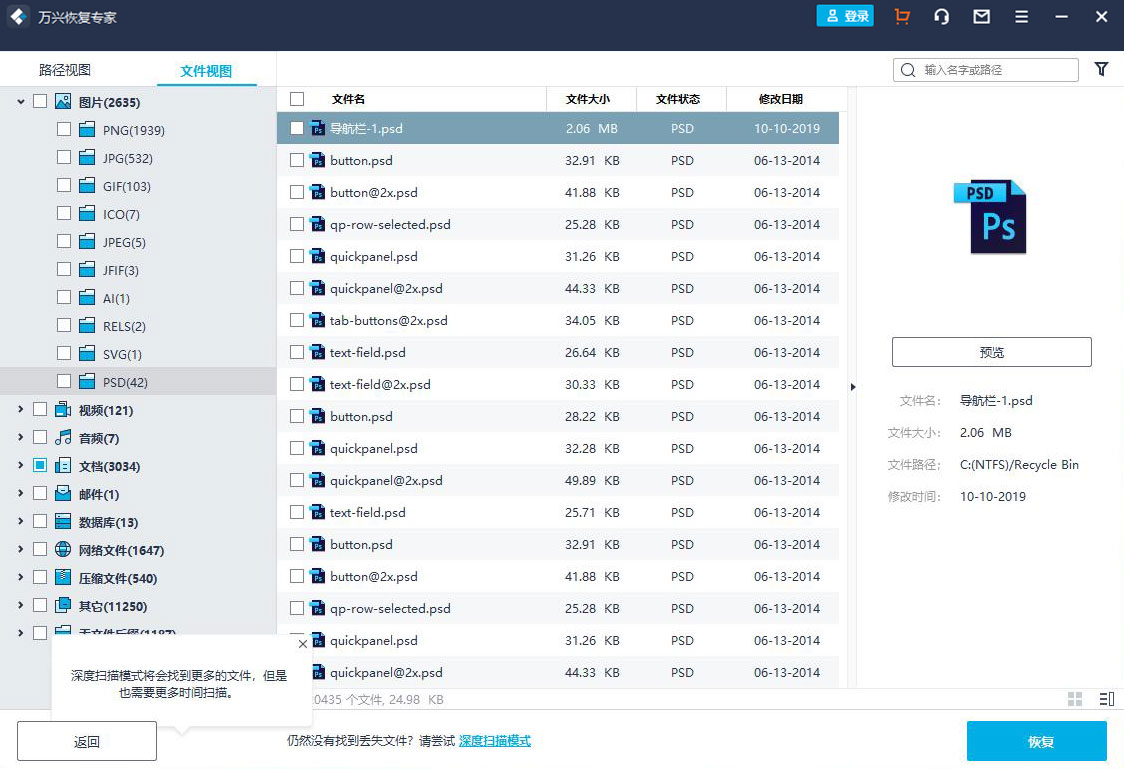The image size is (1124, 769).
Task: Click the mail envelope icon
Action: 982,17
